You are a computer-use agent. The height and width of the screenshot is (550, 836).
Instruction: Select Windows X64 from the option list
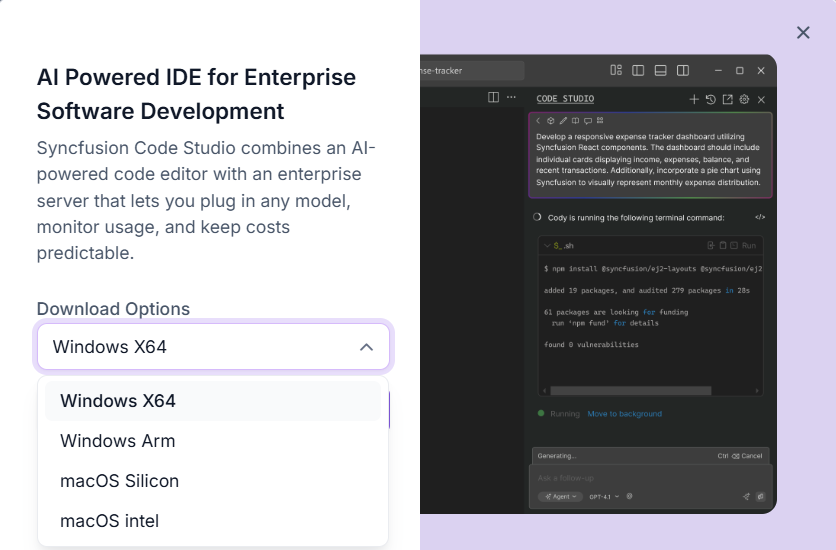point(213,401)
